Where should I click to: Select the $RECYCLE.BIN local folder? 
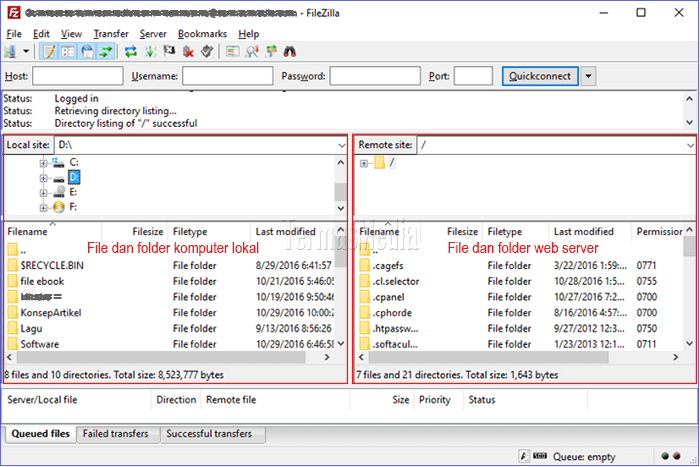[x=52, y=266]
